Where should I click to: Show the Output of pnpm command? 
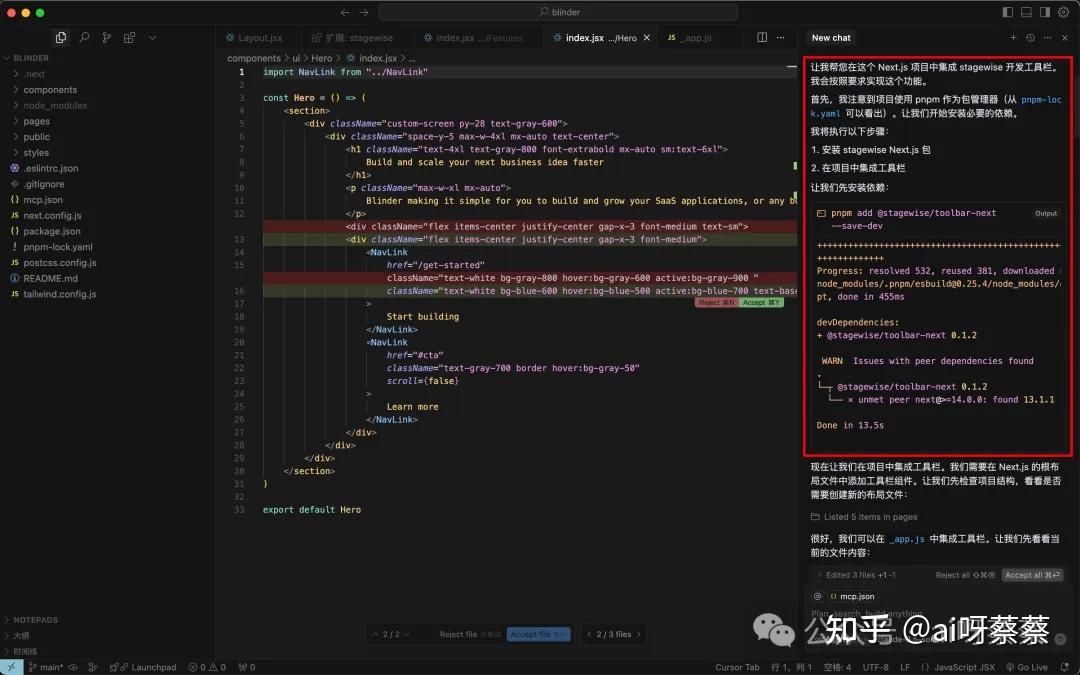tap(1046, 214)
